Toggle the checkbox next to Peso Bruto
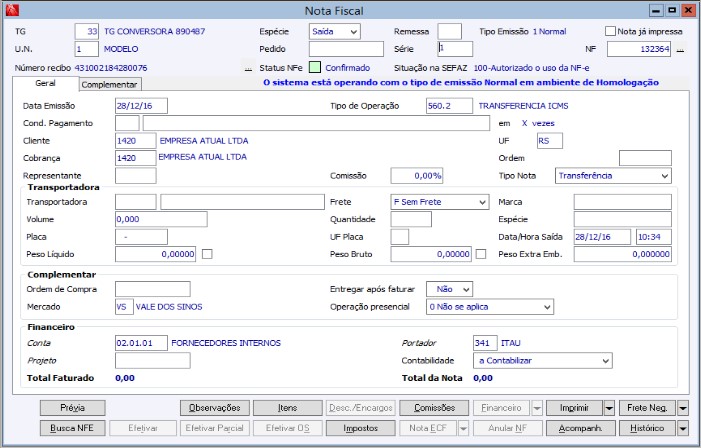The image size is (701, 448). click(x=481, y=255)
